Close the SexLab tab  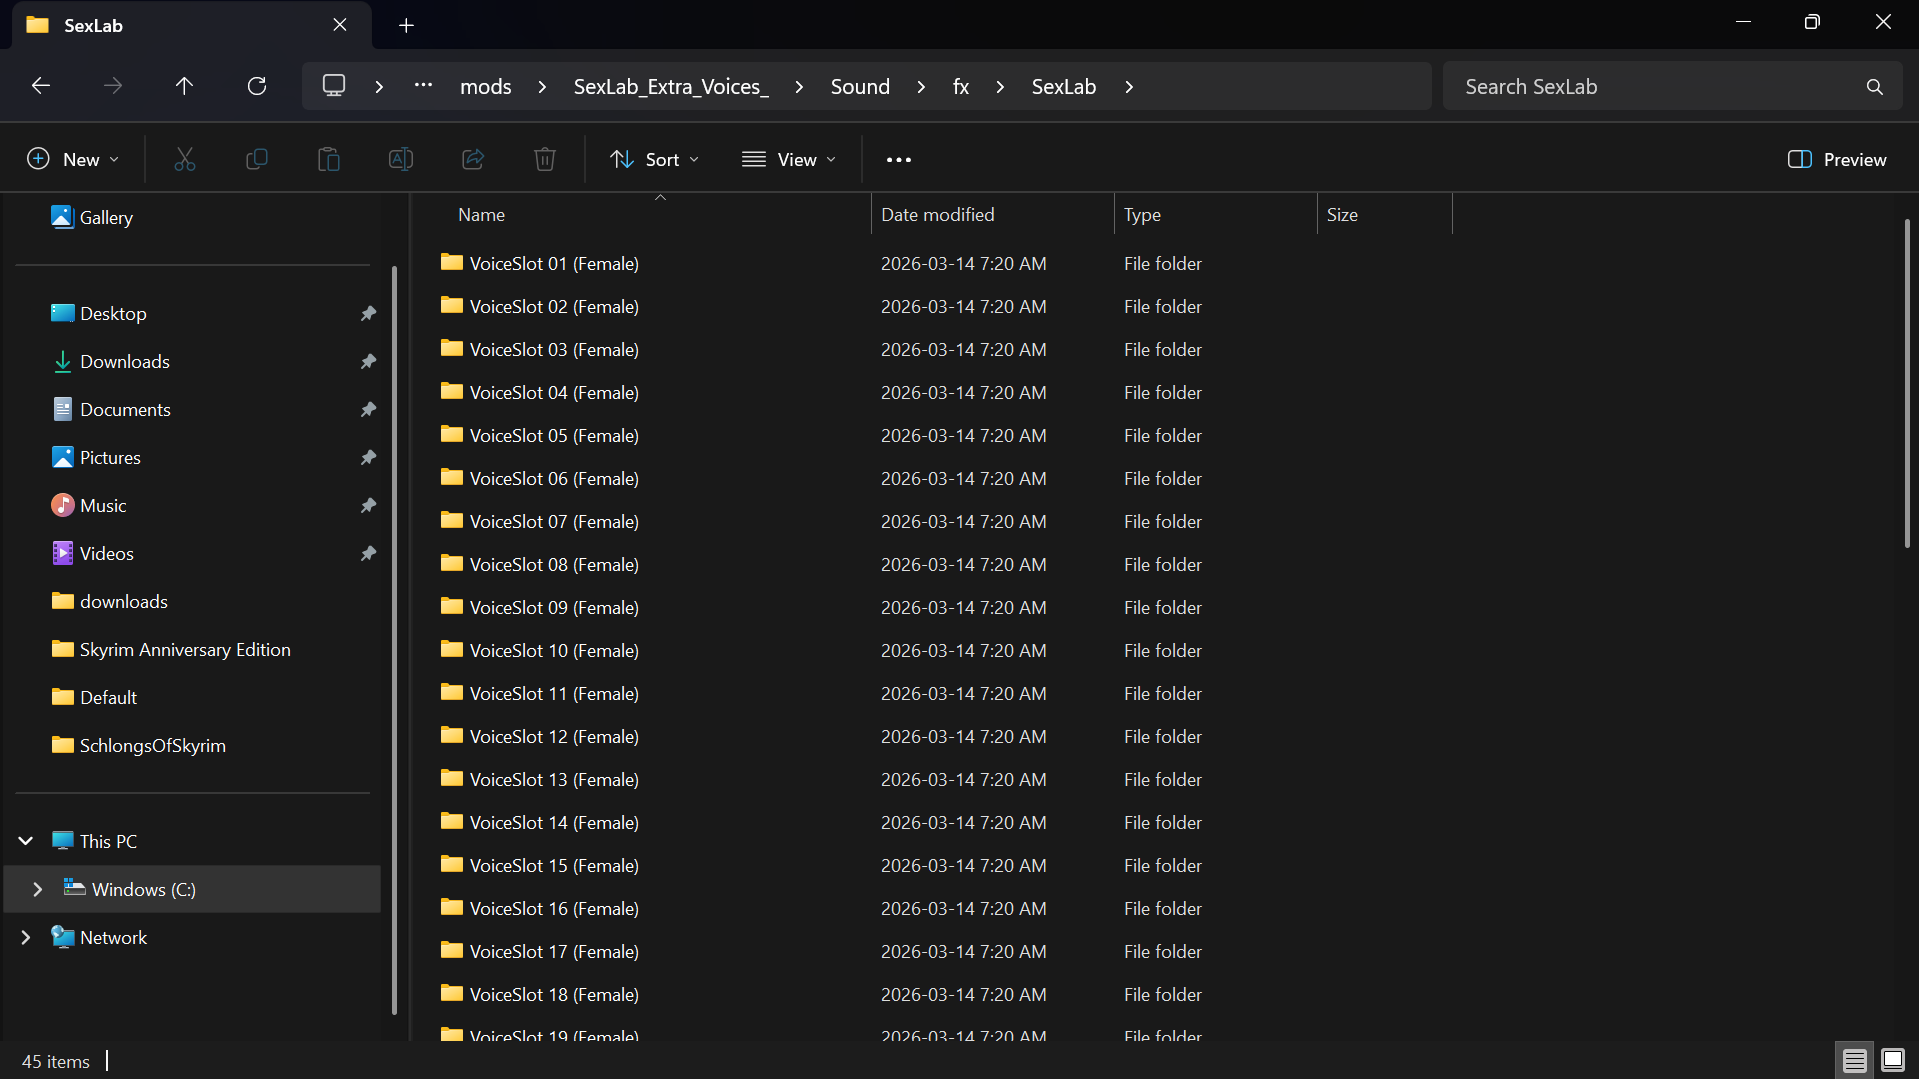tap(340, 25)
